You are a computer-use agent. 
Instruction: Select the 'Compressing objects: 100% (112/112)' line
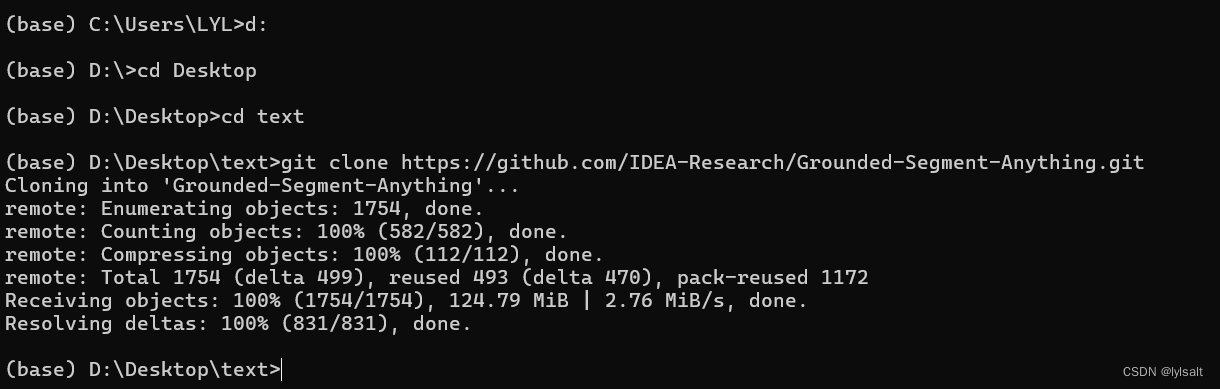tap(304, 255)
